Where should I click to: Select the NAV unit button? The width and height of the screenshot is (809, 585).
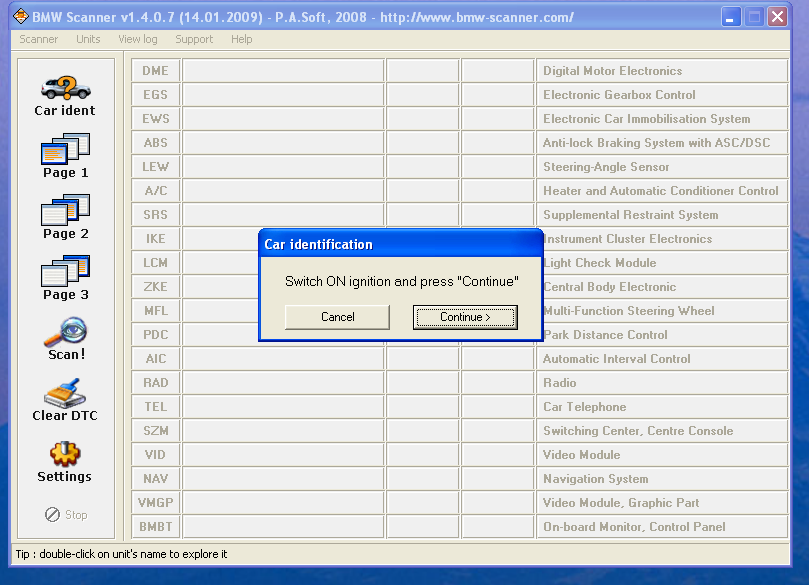pyautogui.click(x=155, y=478)
